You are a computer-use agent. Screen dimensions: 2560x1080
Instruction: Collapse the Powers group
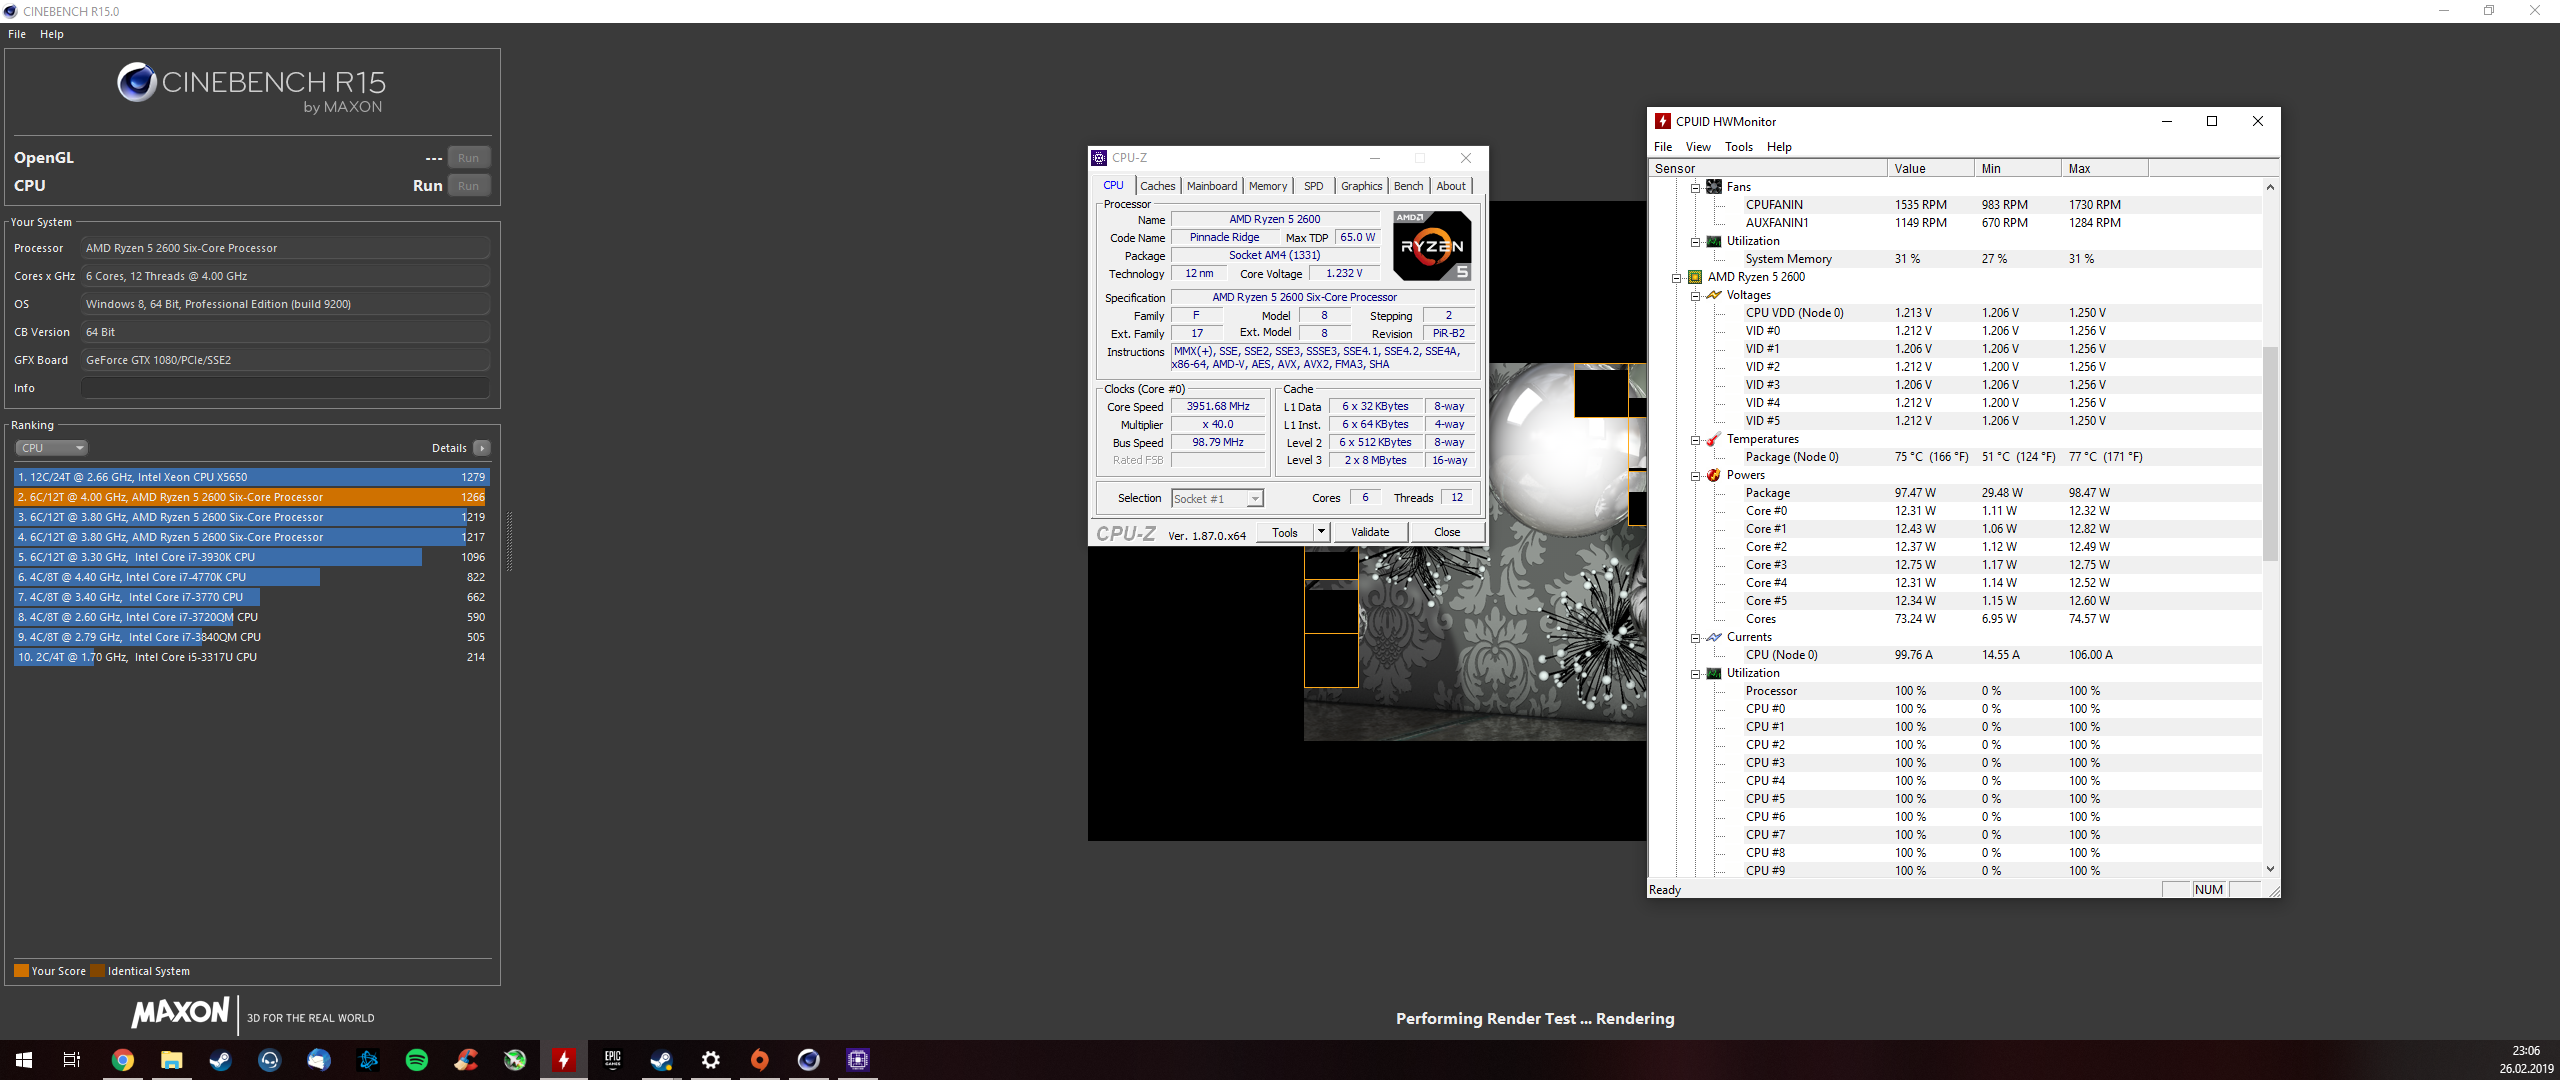(x=1696, y=475)
